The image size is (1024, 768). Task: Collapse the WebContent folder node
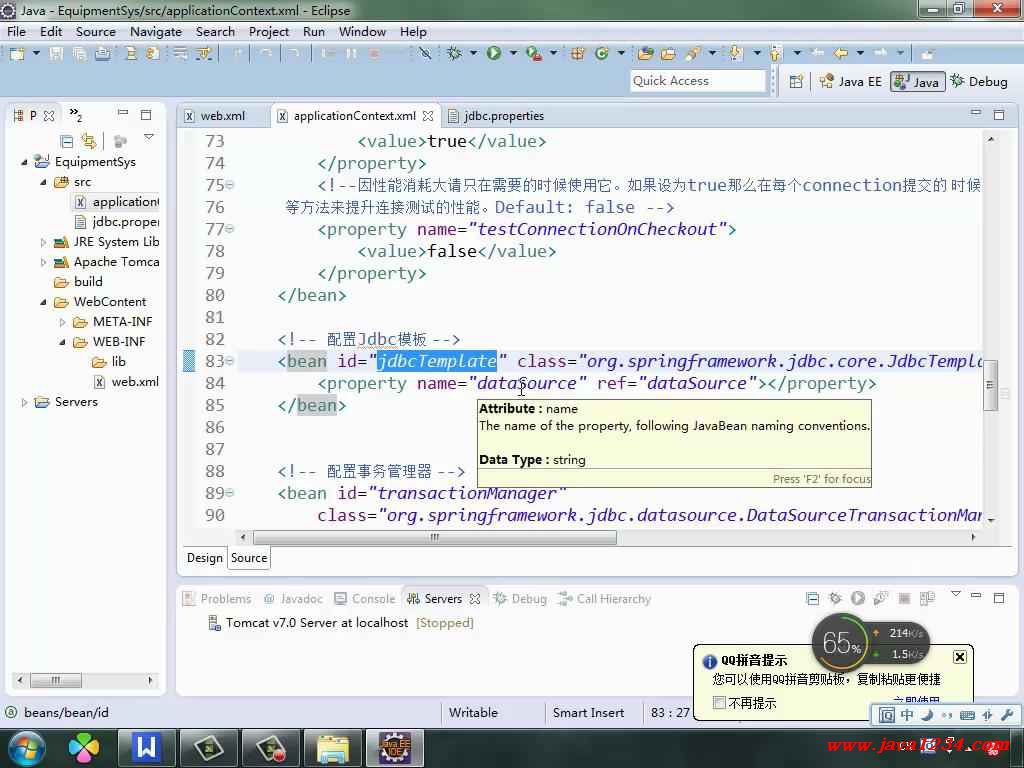click(43, 302)
